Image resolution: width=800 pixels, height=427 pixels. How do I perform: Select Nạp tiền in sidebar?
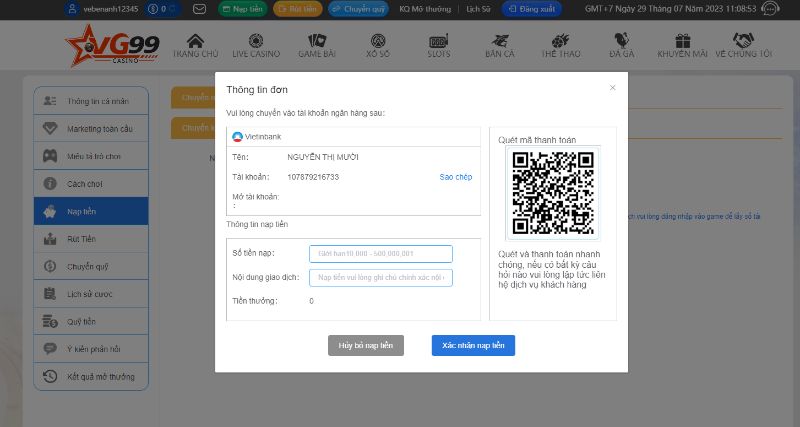91,211
